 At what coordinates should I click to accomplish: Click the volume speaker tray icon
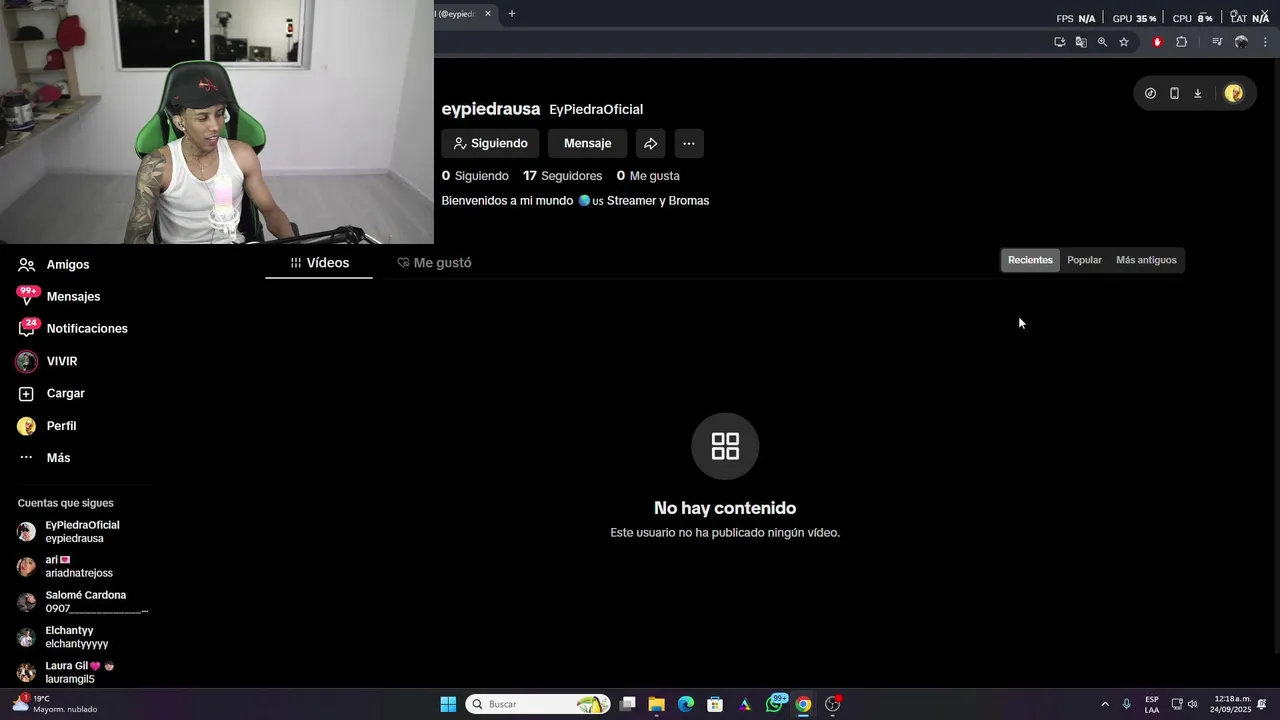[1192, 704]
